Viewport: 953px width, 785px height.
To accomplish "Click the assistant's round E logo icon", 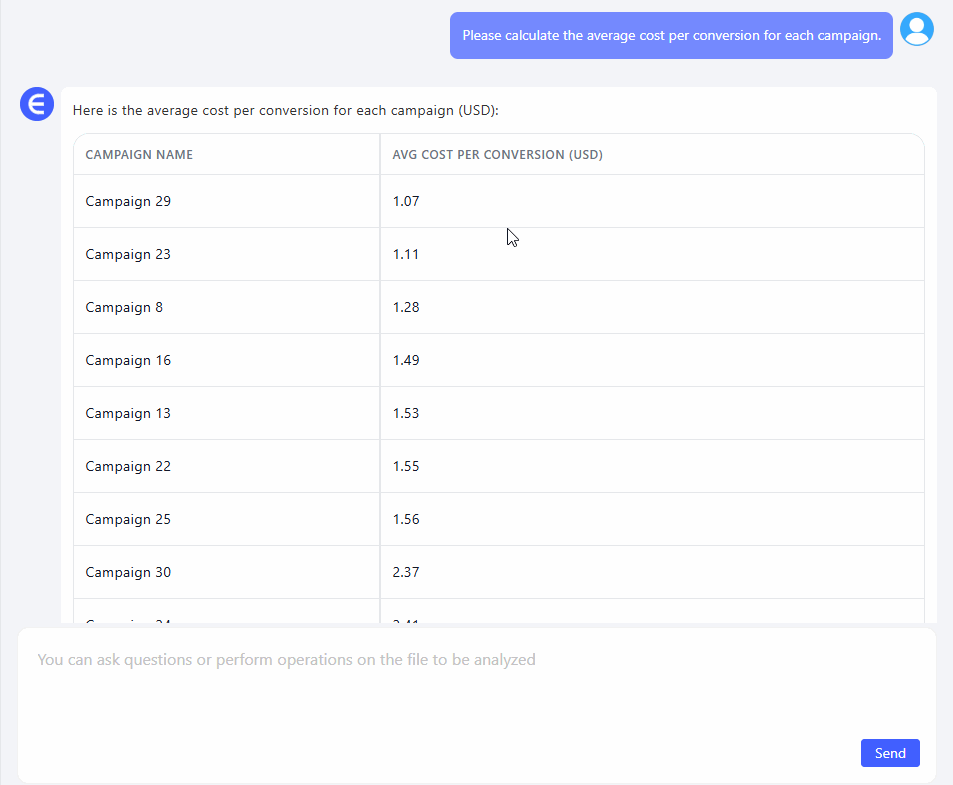I will click(x=37, y=104).
